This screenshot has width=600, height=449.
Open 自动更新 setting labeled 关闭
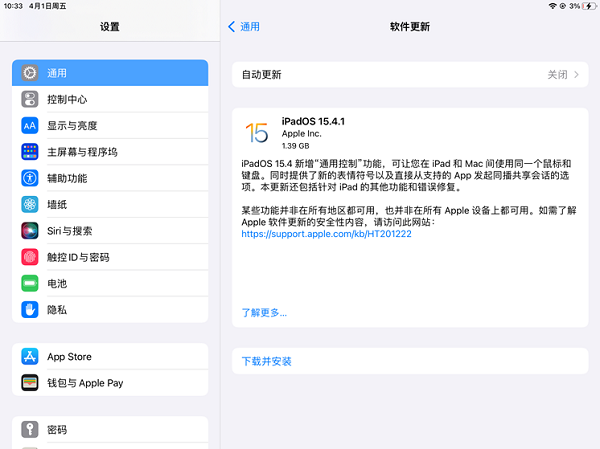pyautogui.click(x=410, y=74)
